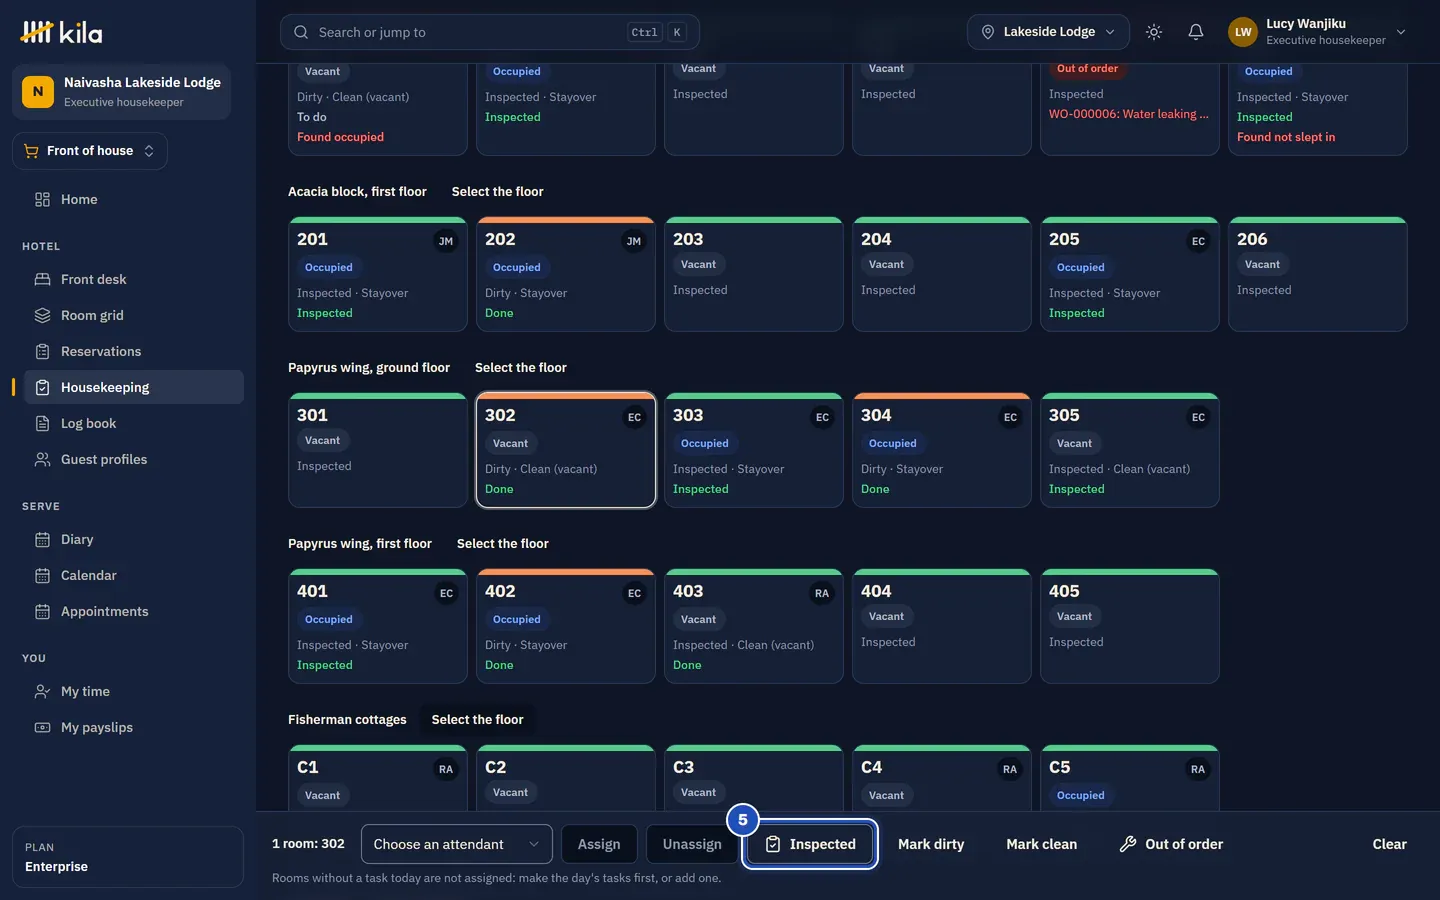Screen dimensions: 1440x900
Task: Click the Reservations clipboard icon
Action: pyautogui.click(x=42, y=351)
